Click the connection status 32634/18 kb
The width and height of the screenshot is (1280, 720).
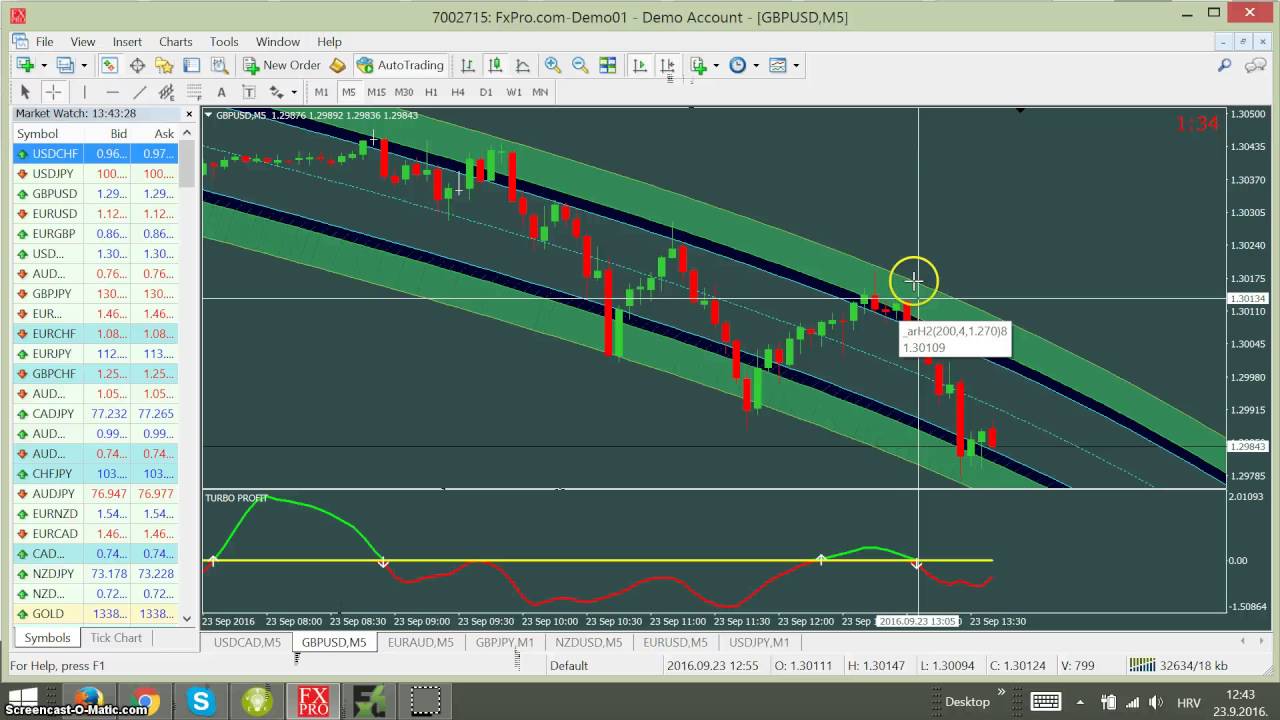(x=1178, y=665)
